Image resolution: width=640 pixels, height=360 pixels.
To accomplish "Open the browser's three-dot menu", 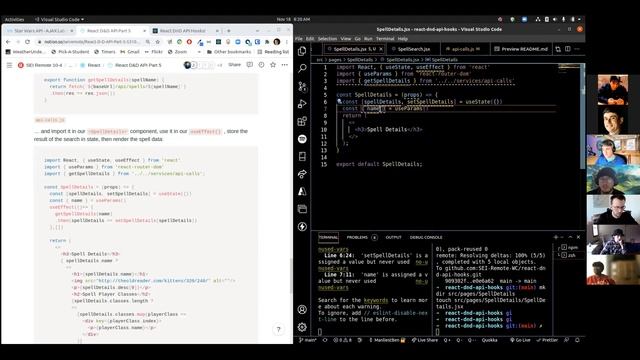I will [287, 42].
